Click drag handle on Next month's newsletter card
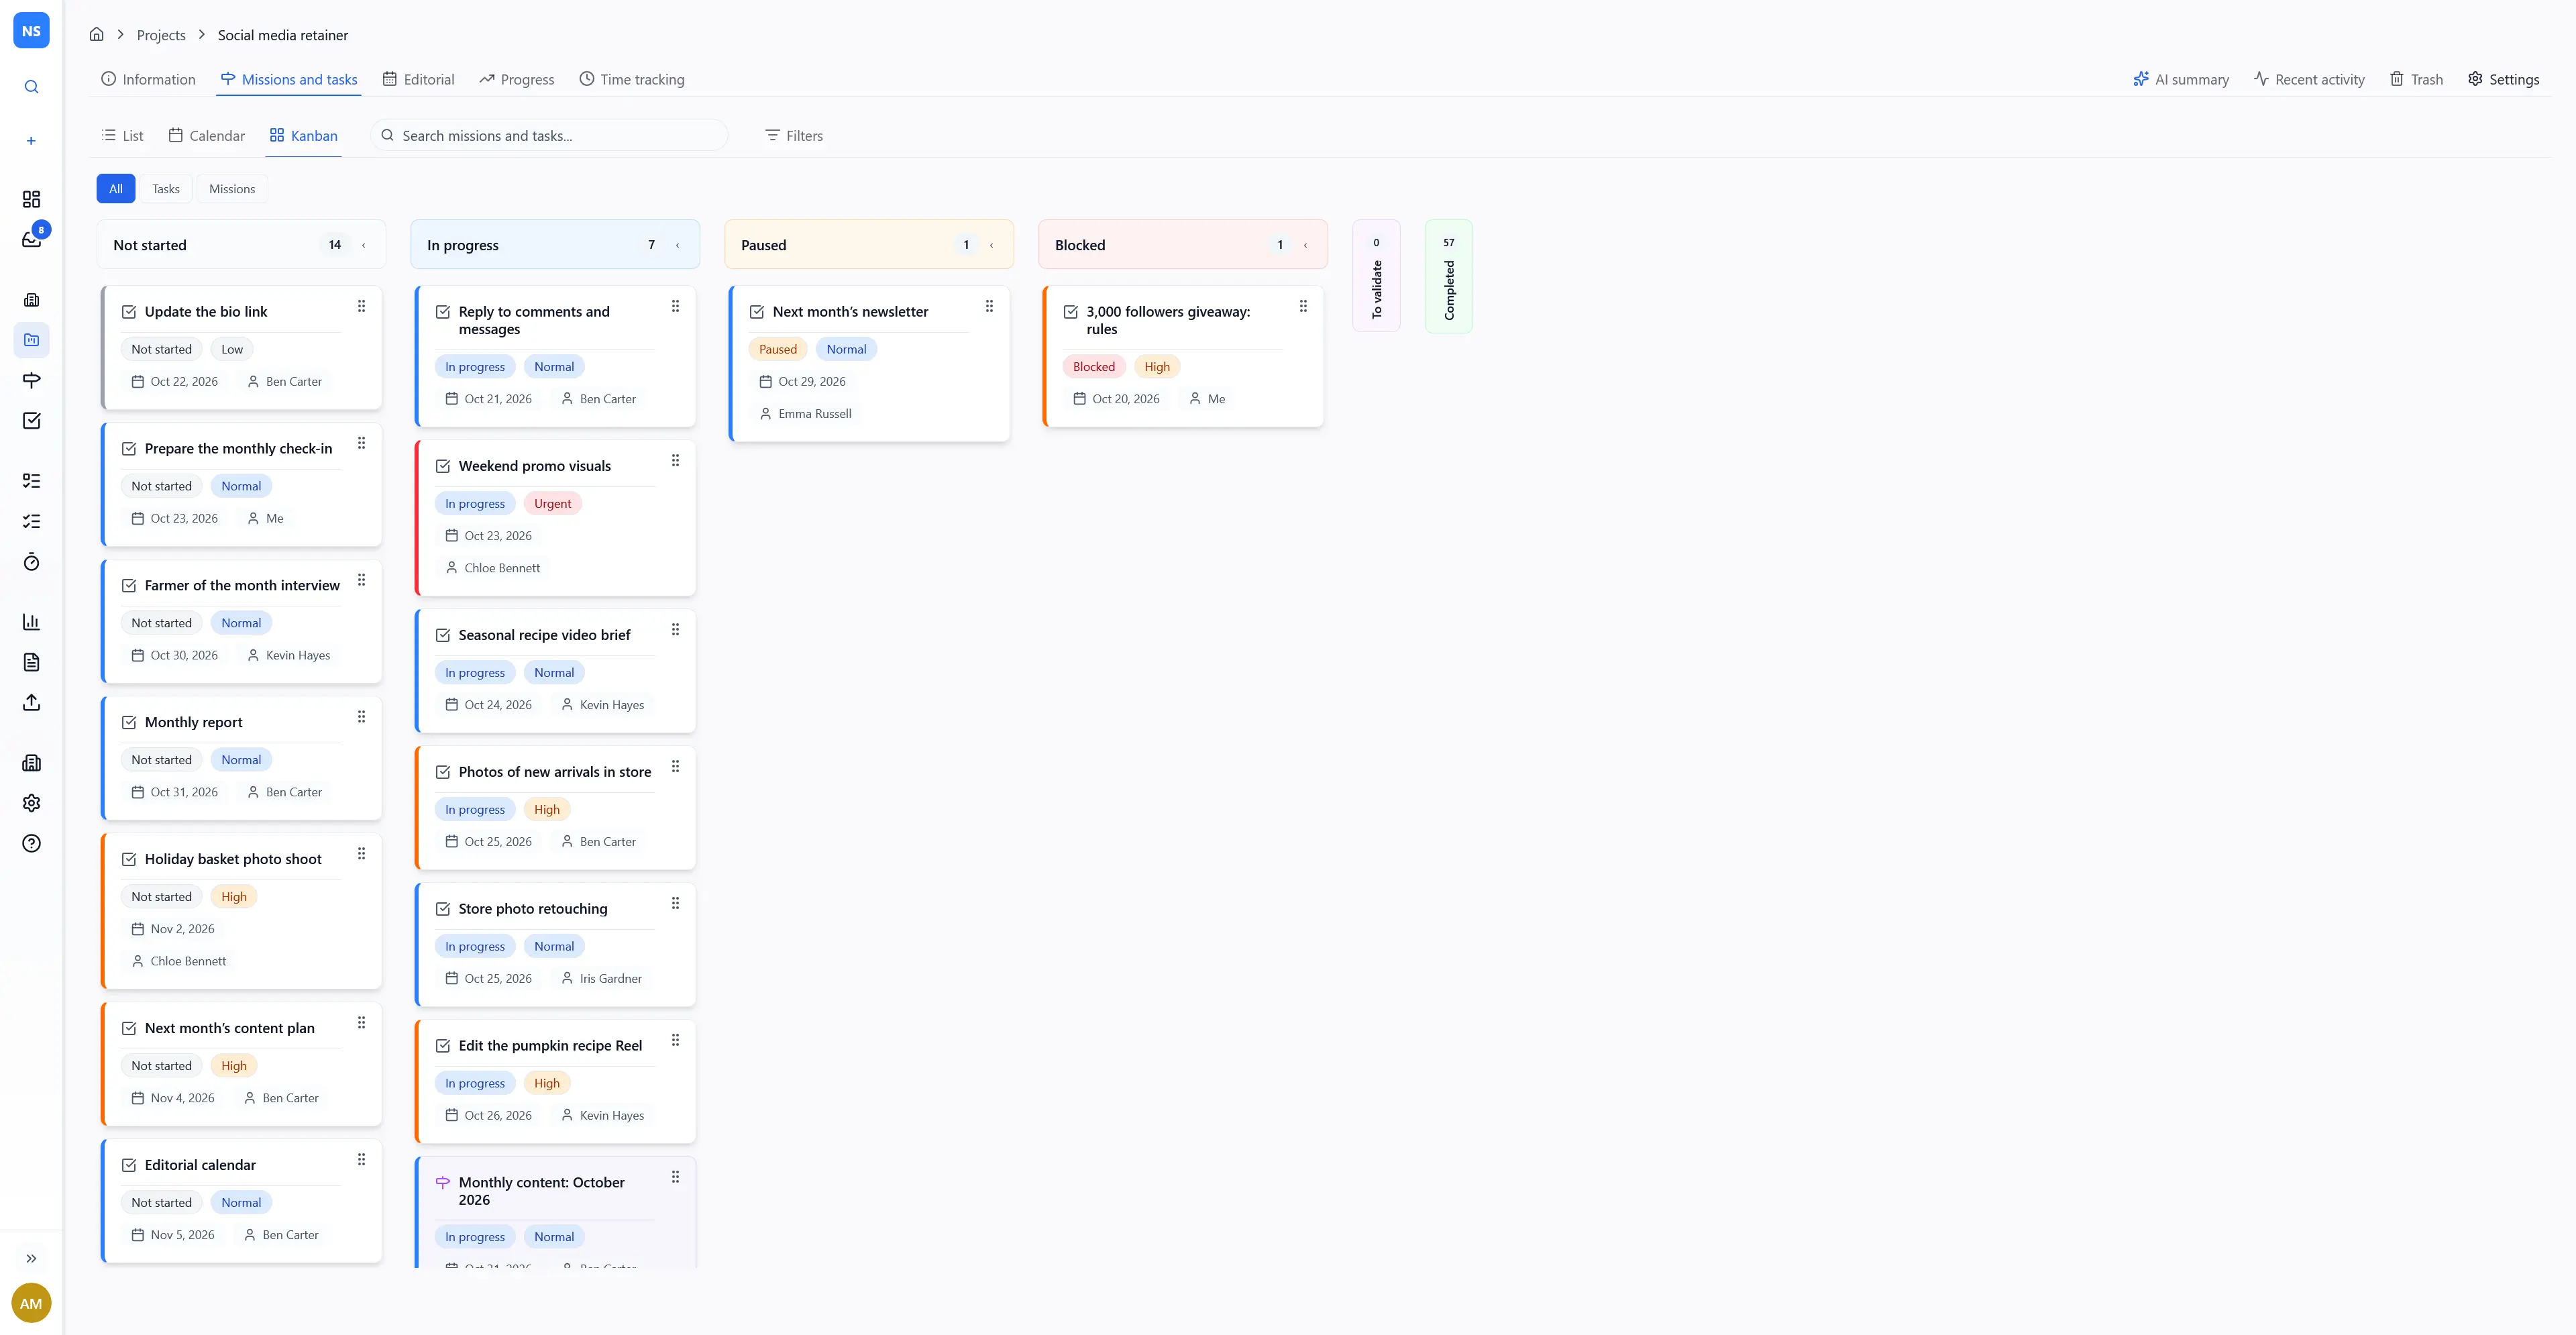Viewport: 2576px width, 1335px height. pos(989,306)
